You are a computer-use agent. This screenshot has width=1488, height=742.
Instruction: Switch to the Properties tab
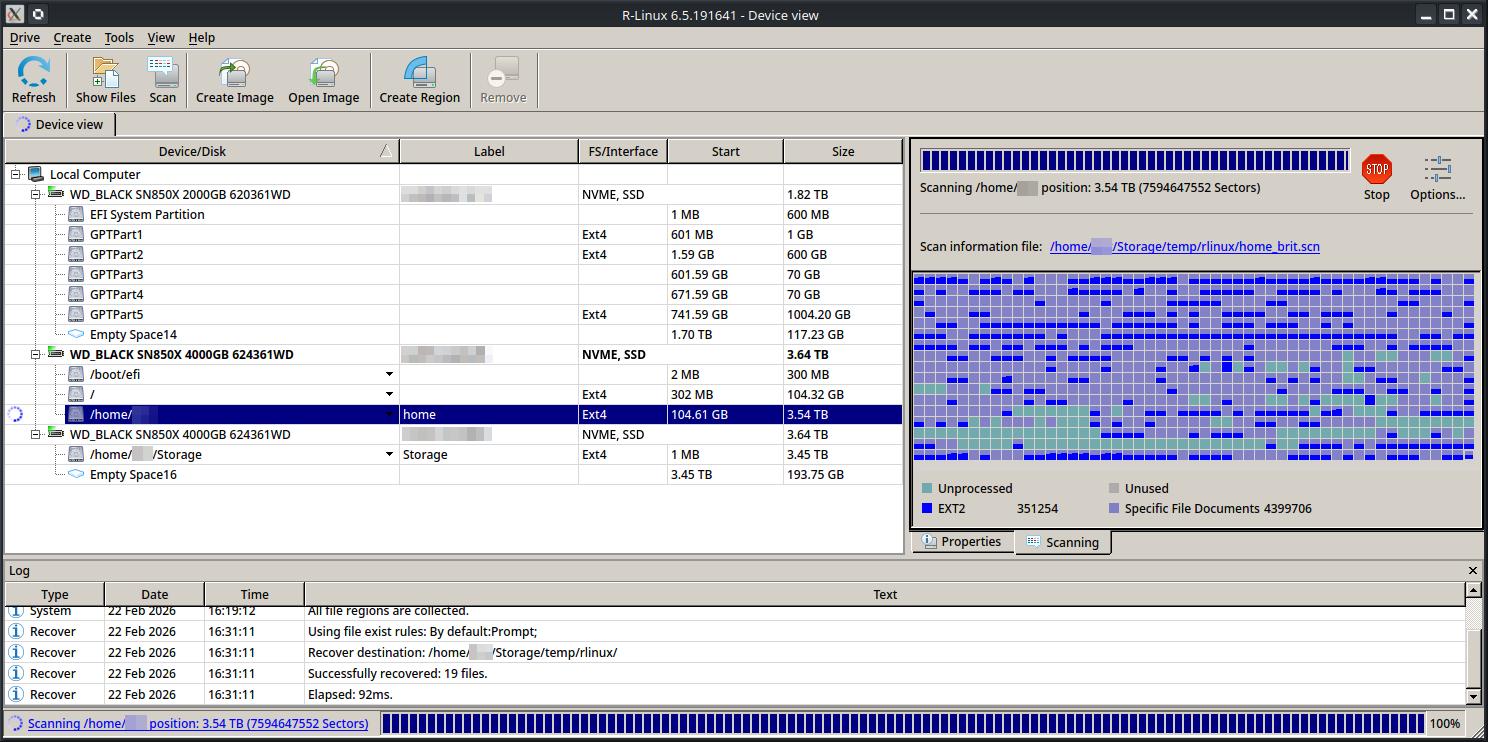[x=962, y=541]
